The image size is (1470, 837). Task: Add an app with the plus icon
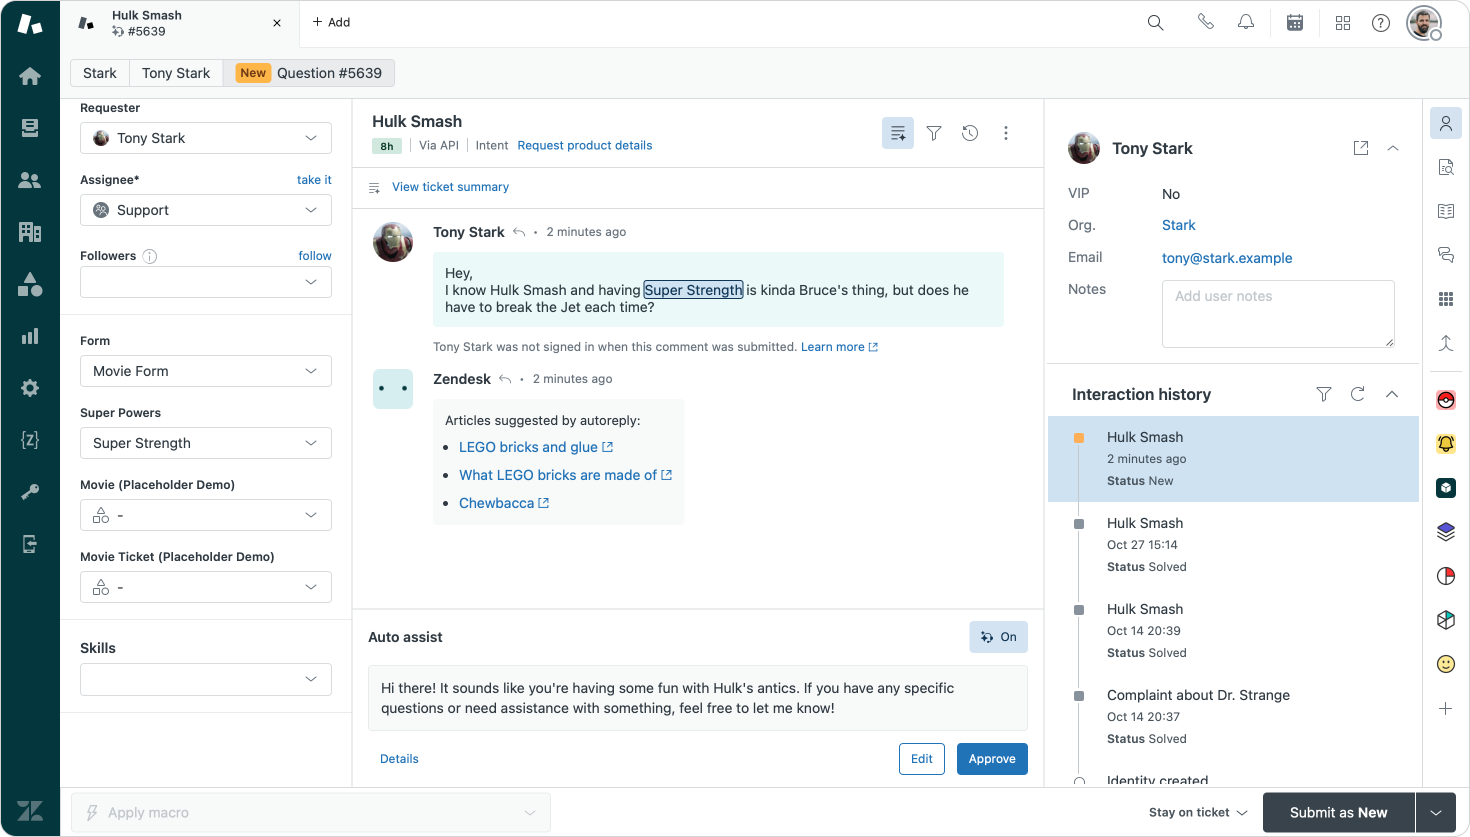point(1446,708)
